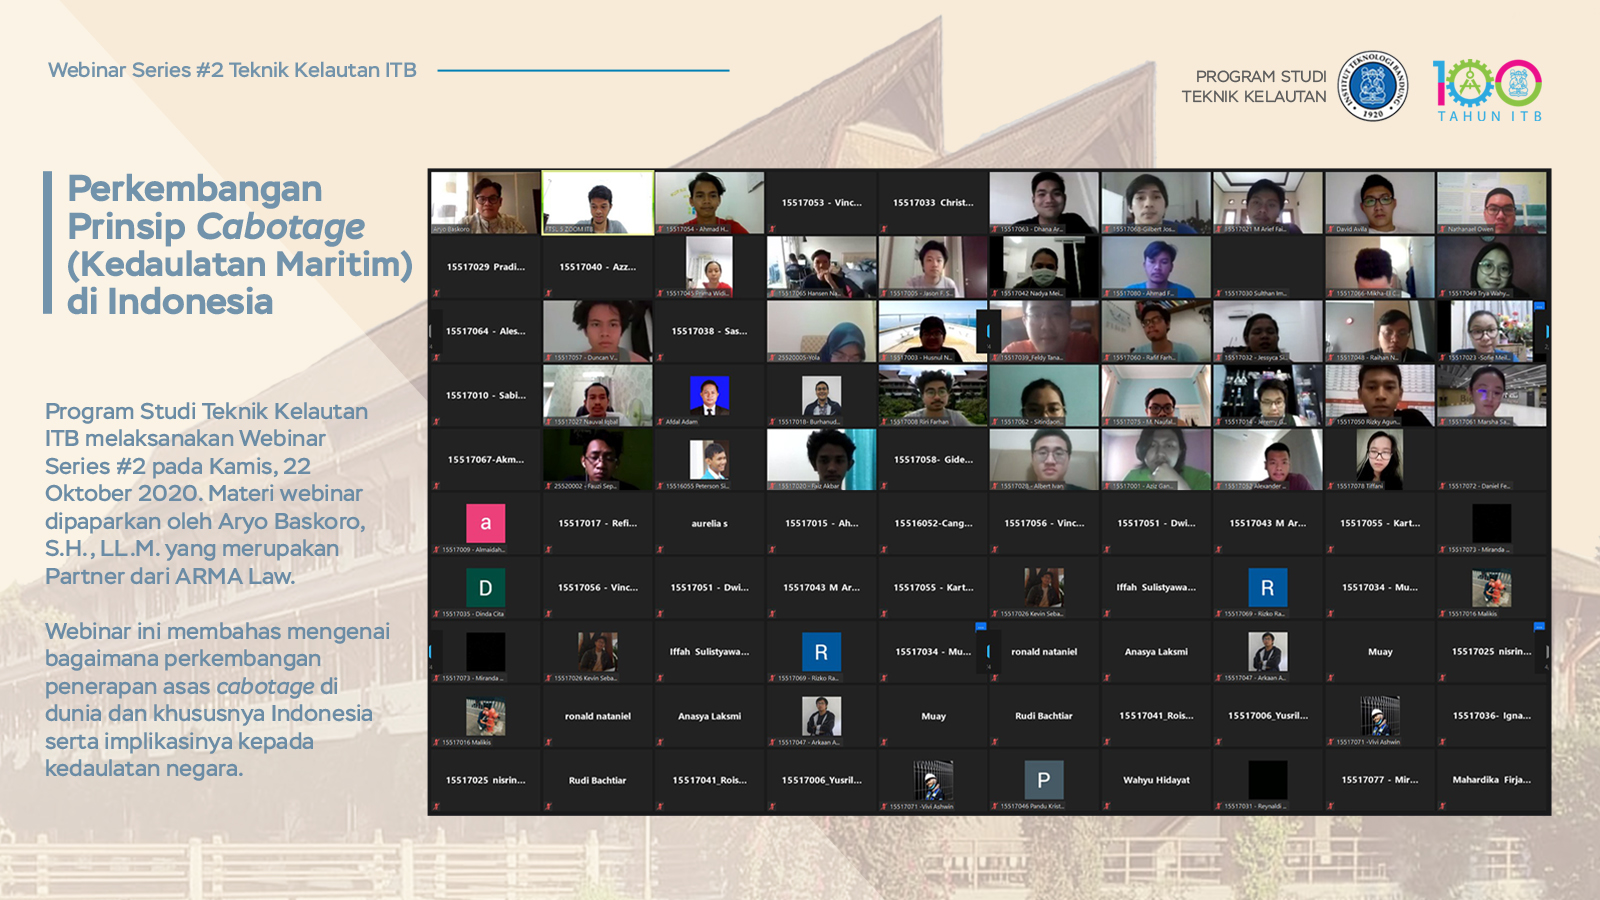Click the 100 Tahun ITB logo
1600x900 pixels.
[1487, 89]
